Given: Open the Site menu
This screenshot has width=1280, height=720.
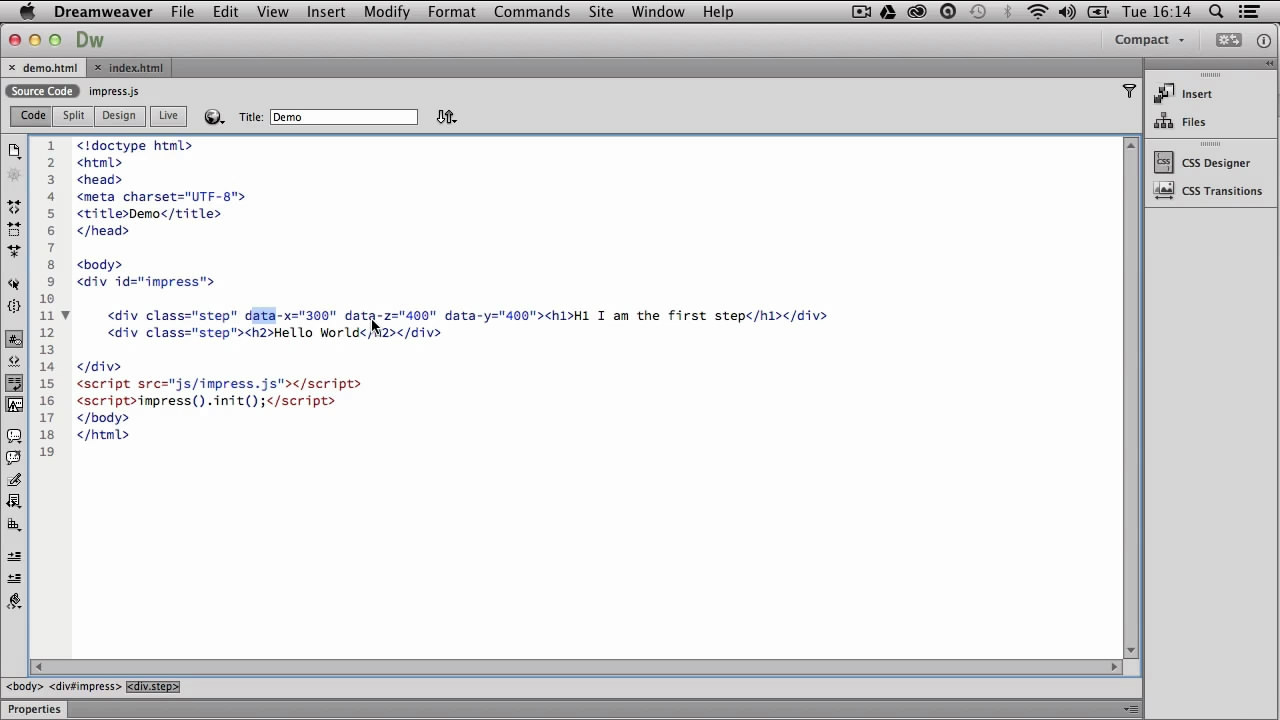Looking at the screenshot, I should click(601, 12).
